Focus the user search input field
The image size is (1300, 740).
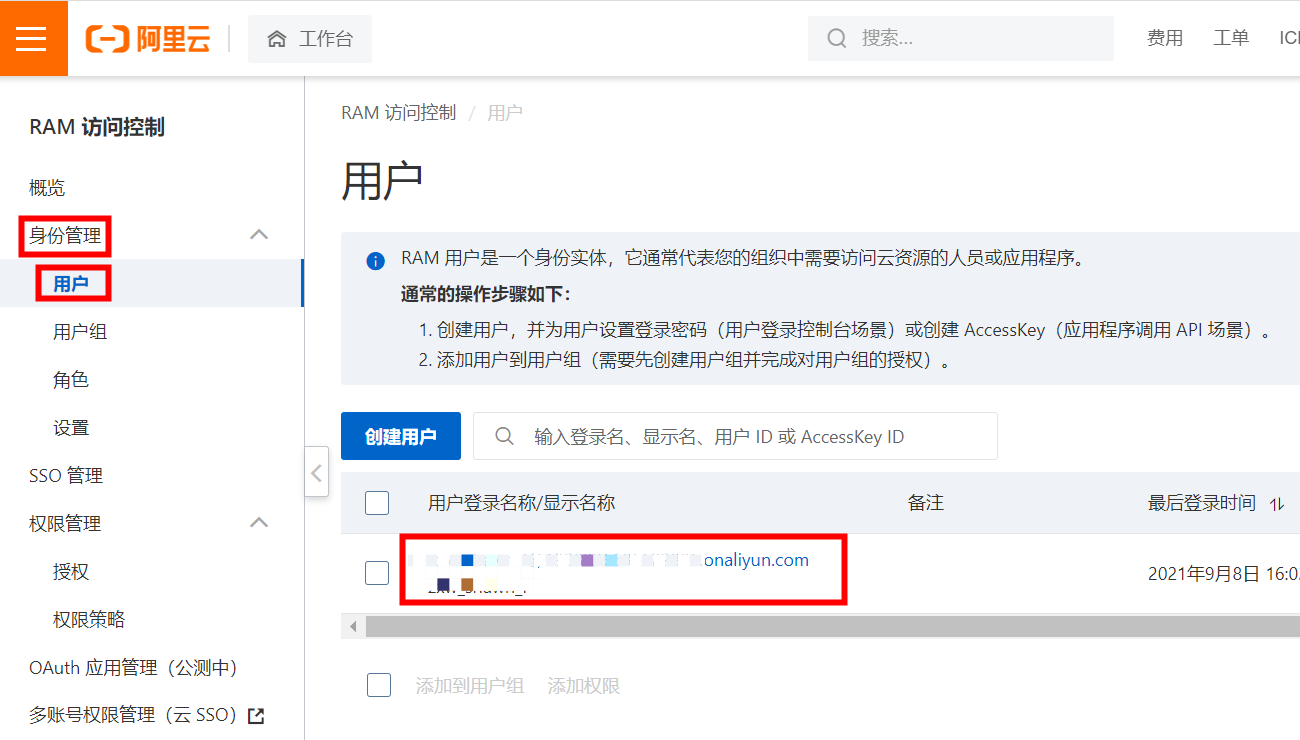click(750, 437)
